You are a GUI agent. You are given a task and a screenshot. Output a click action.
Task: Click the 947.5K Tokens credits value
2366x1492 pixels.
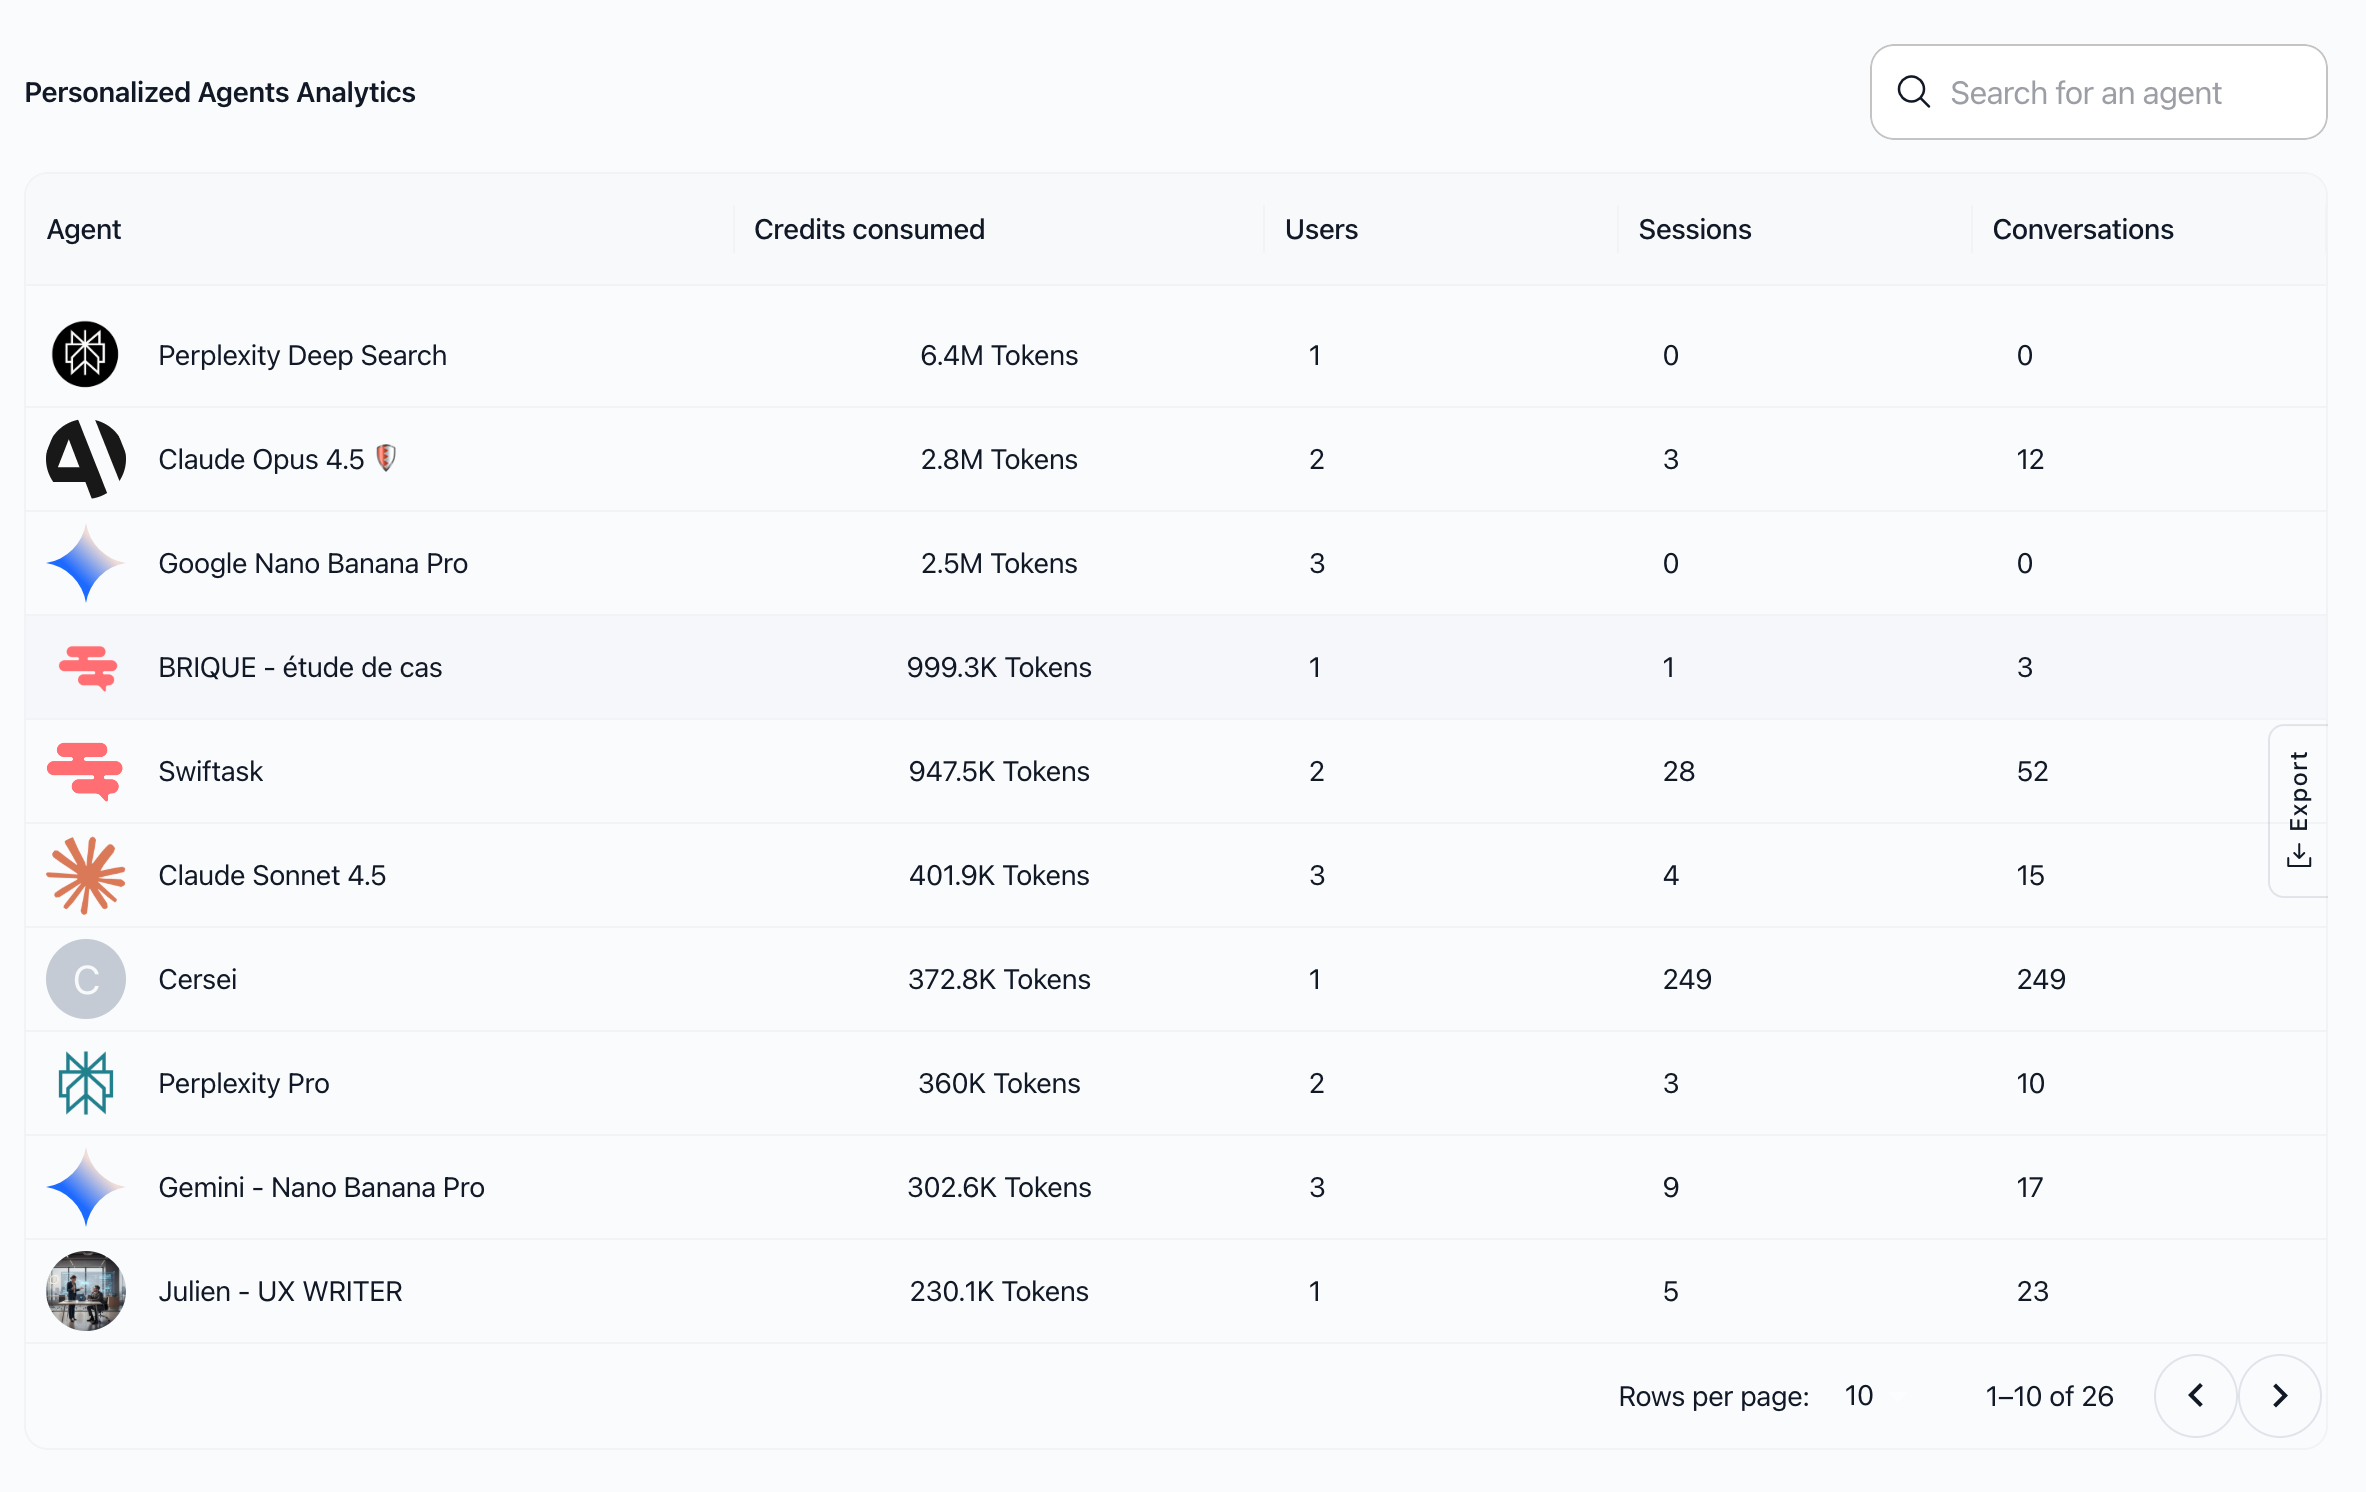pyautogui.click(x=999, y=771)
